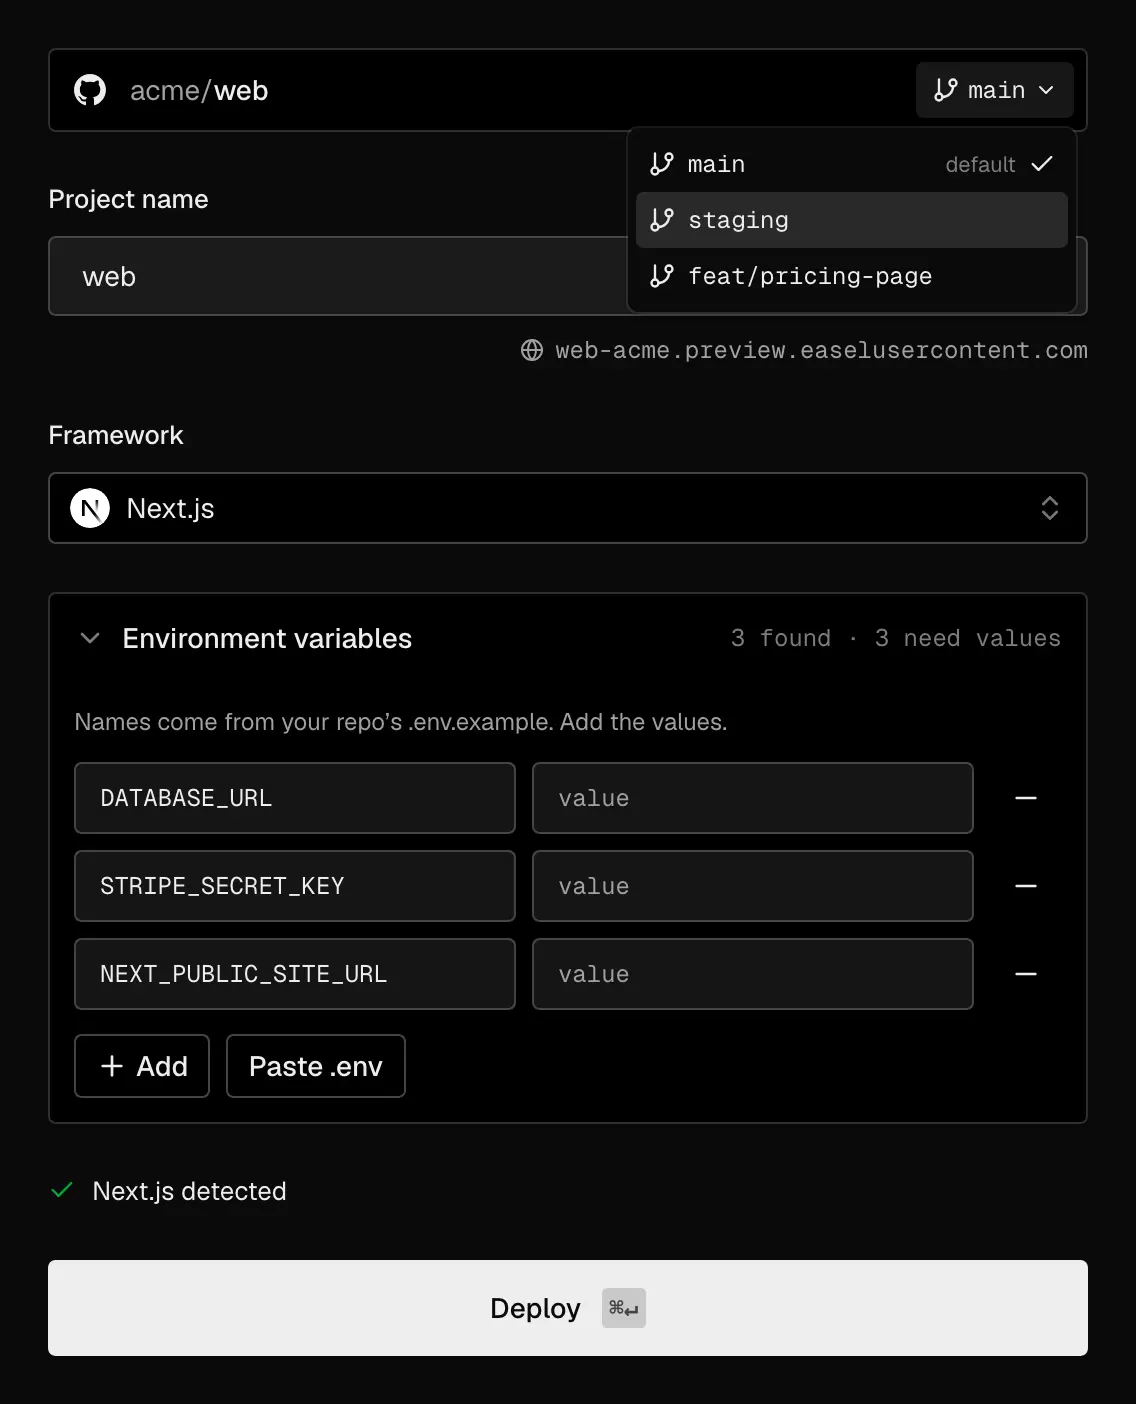Click the checkmark icon on main branch

pyautogui.click(x=1042, y=164)
